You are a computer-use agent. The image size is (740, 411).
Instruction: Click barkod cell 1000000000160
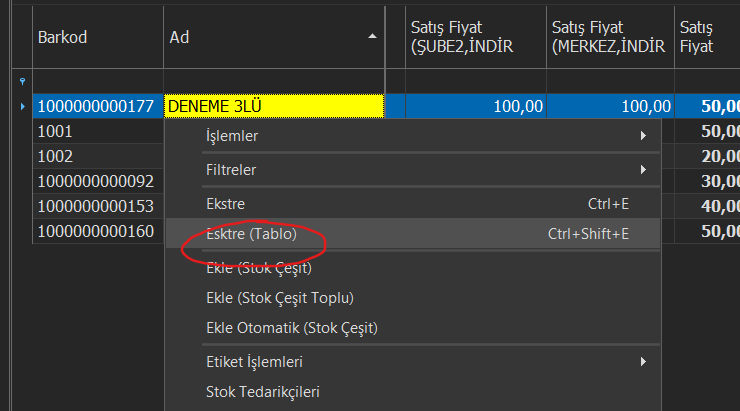97,231
